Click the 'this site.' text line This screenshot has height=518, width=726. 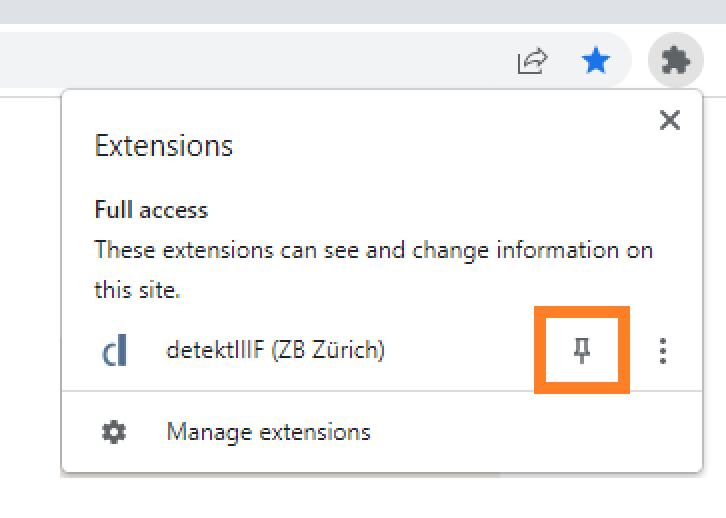click(136, 291)
